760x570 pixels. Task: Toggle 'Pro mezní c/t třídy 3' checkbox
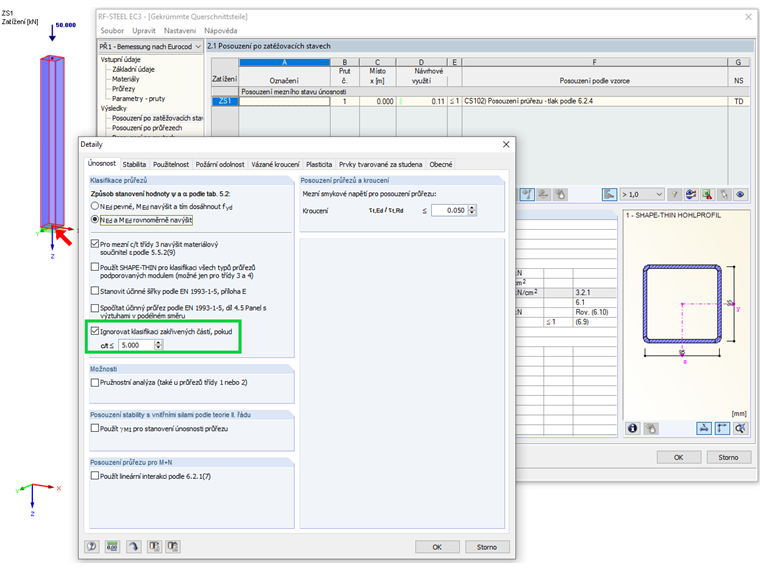click(95, 244)
